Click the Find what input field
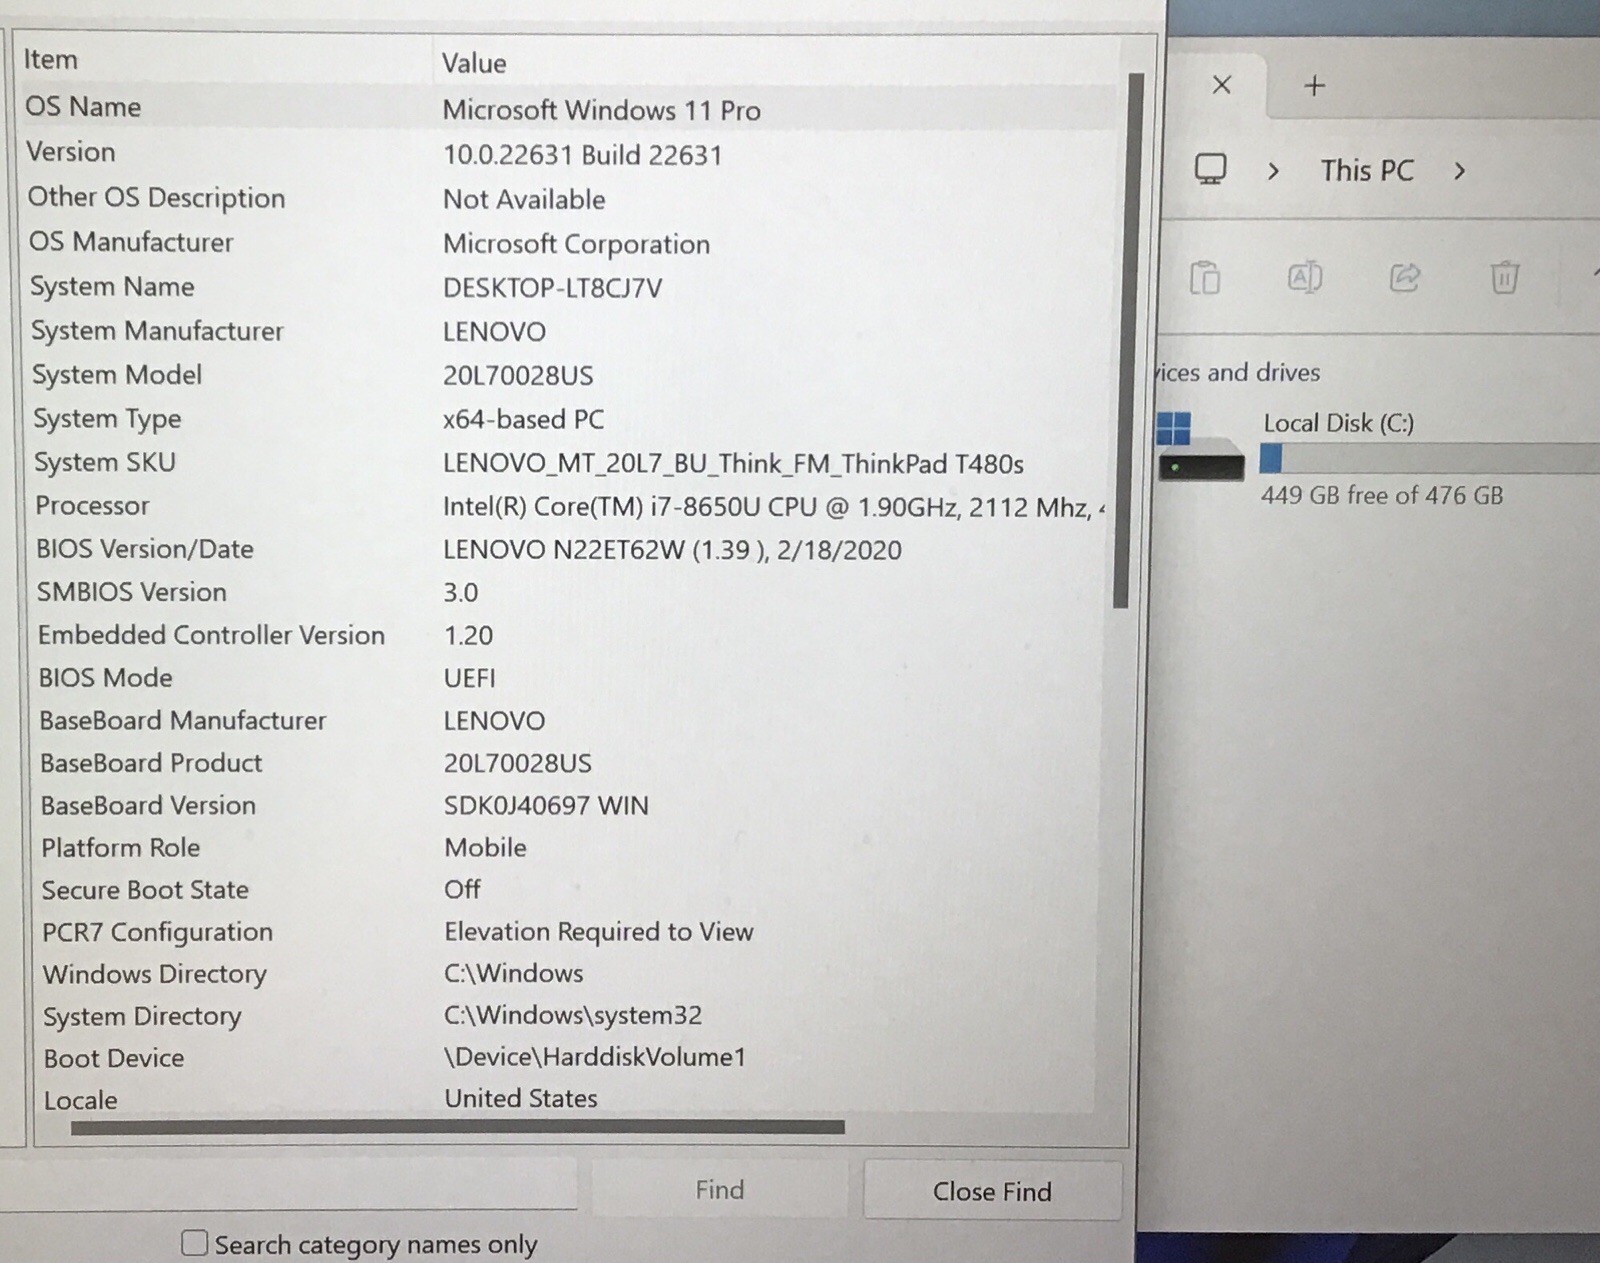1600x1263 pixels. tap(288, 1184)
